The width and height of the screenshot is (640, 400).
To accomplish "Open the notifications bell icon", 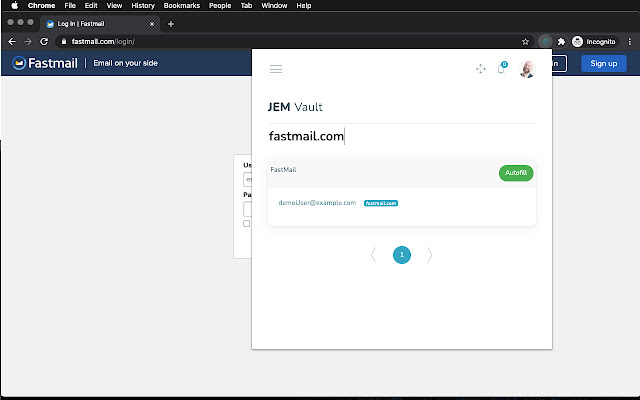I will (502, 69).
